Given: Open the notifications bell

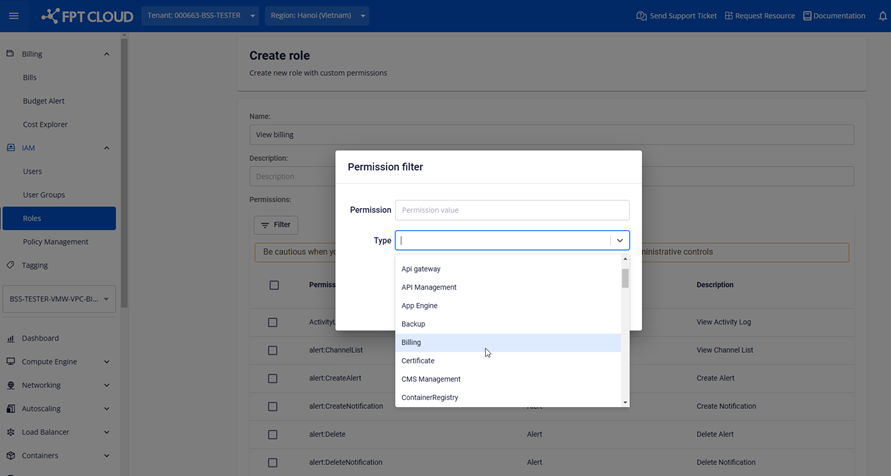Looking at the screenshot, I should [882, 16].
